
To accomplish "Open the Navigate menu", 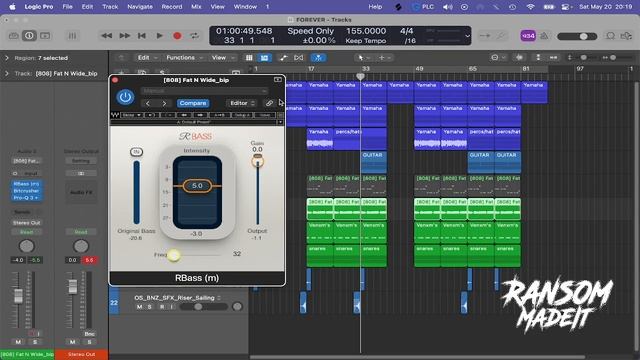I will pyautogui.click(x=140, y=7).
